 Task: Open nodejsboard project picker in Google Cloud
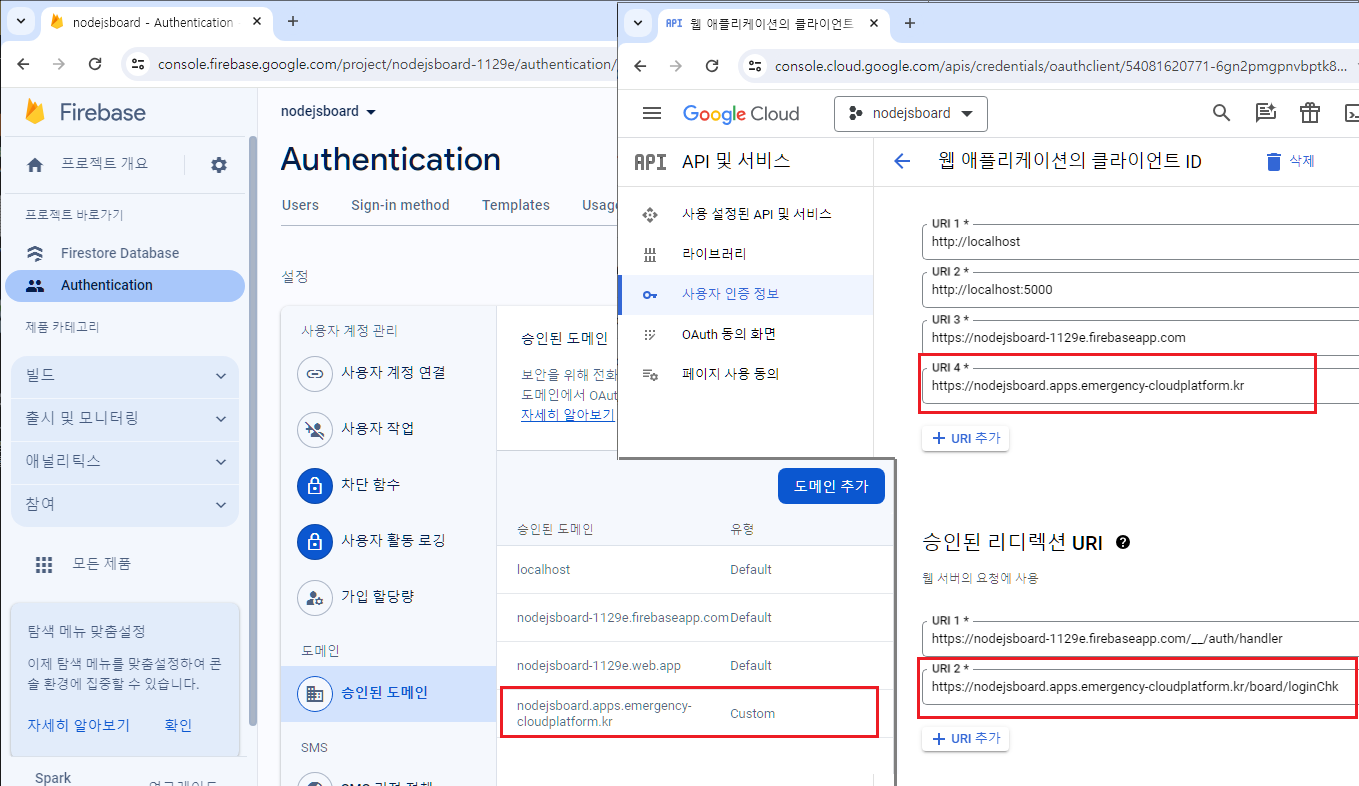point(911,114)
